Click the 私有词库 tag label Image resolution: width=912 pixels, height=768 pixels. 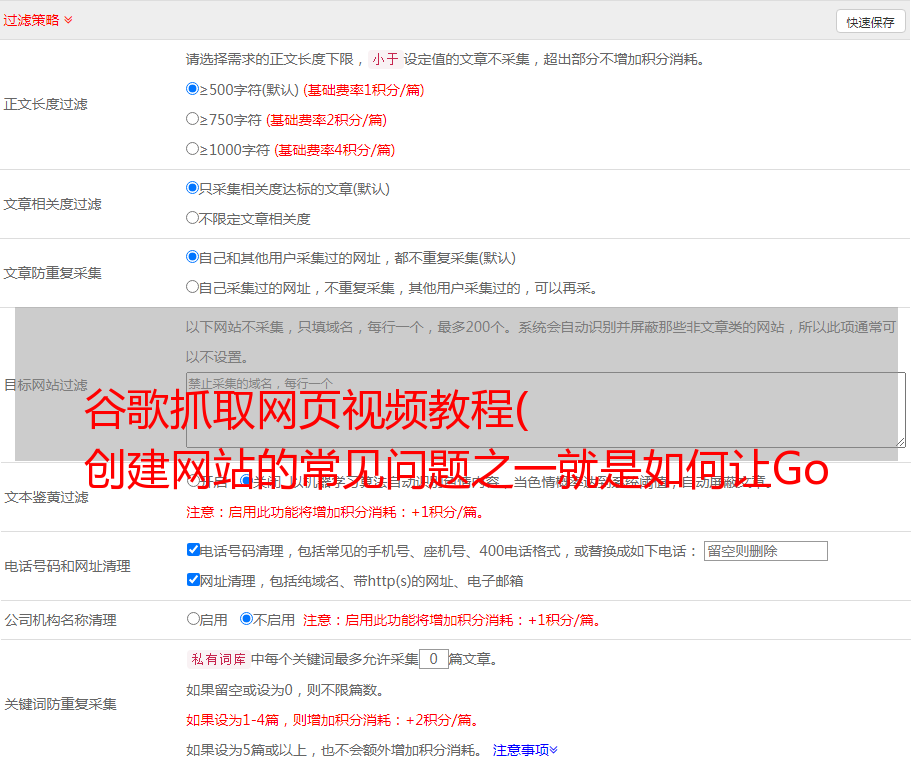tap(216, 659)
